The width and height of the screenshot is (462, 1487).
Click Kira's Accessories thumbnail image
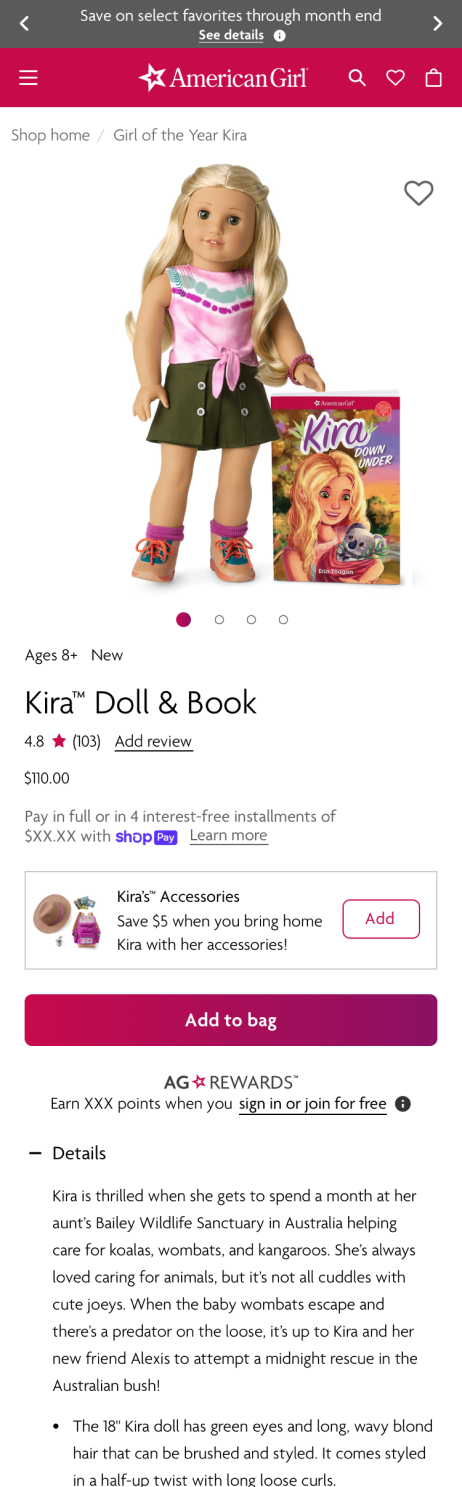[x=68, y=921]
